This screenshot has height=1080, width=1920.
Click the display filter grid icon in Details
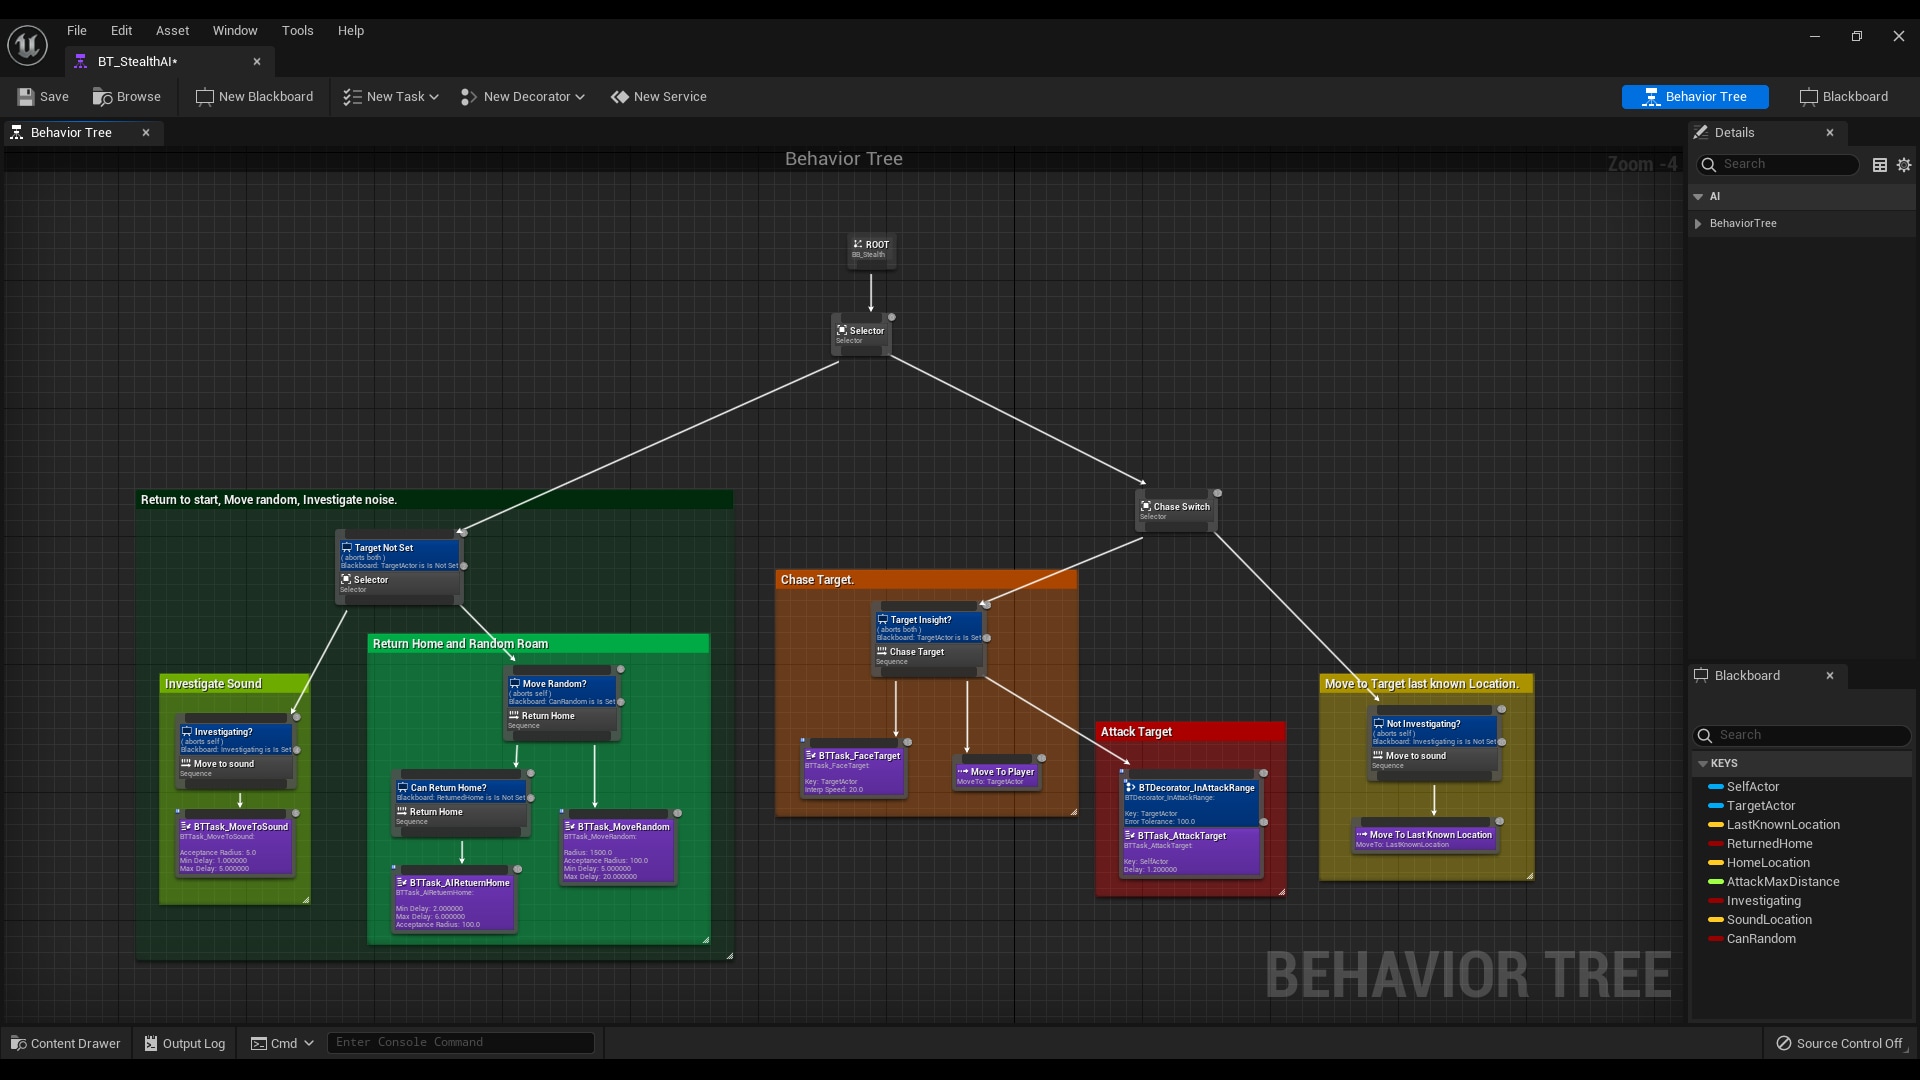click(1879, 165)
